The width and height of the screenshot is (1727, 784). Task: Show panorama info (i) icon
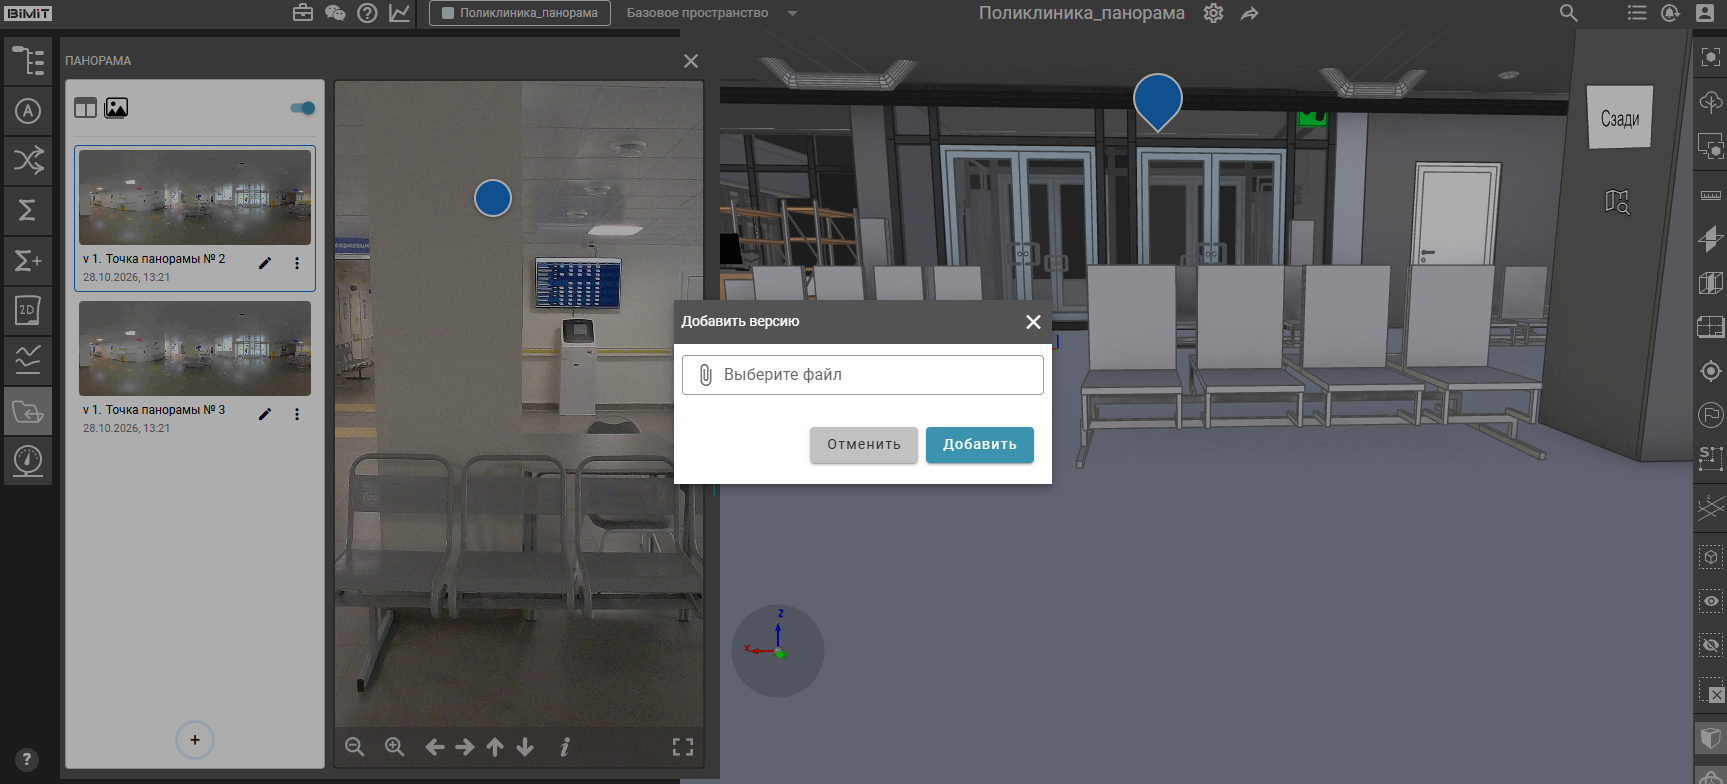[x=565, y=747]
